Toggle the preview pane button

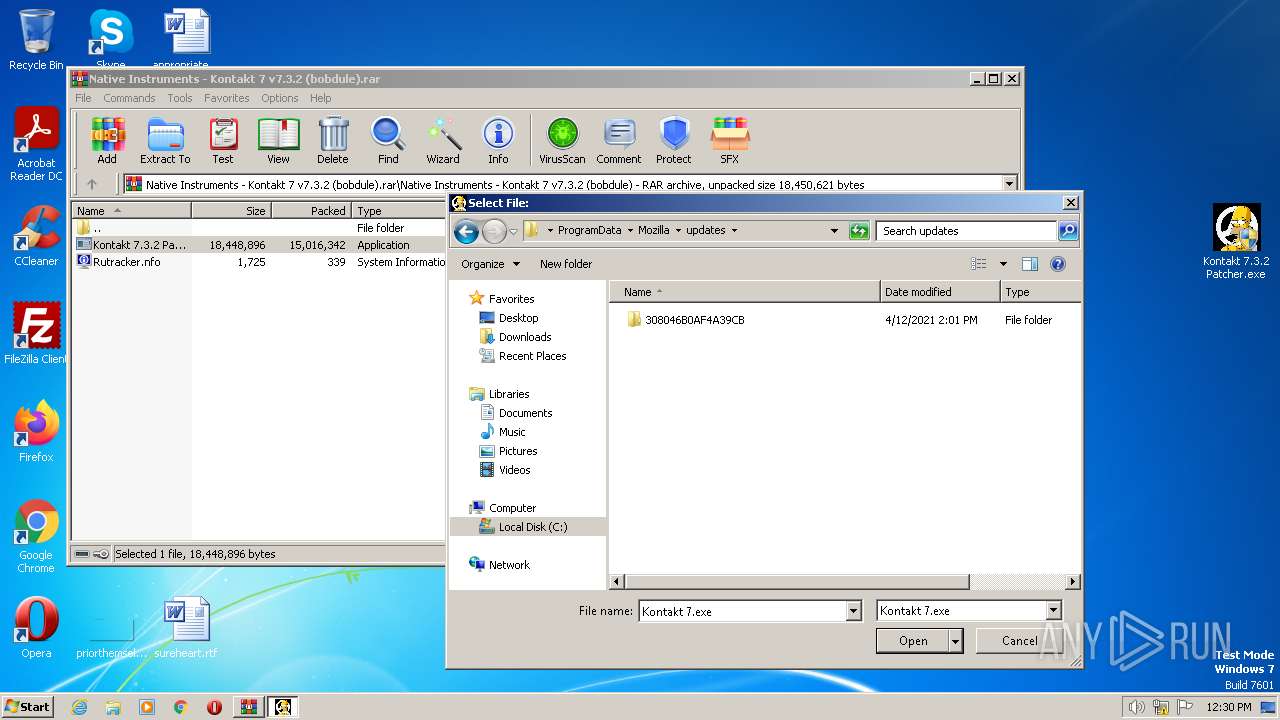tap(1030, 264)
